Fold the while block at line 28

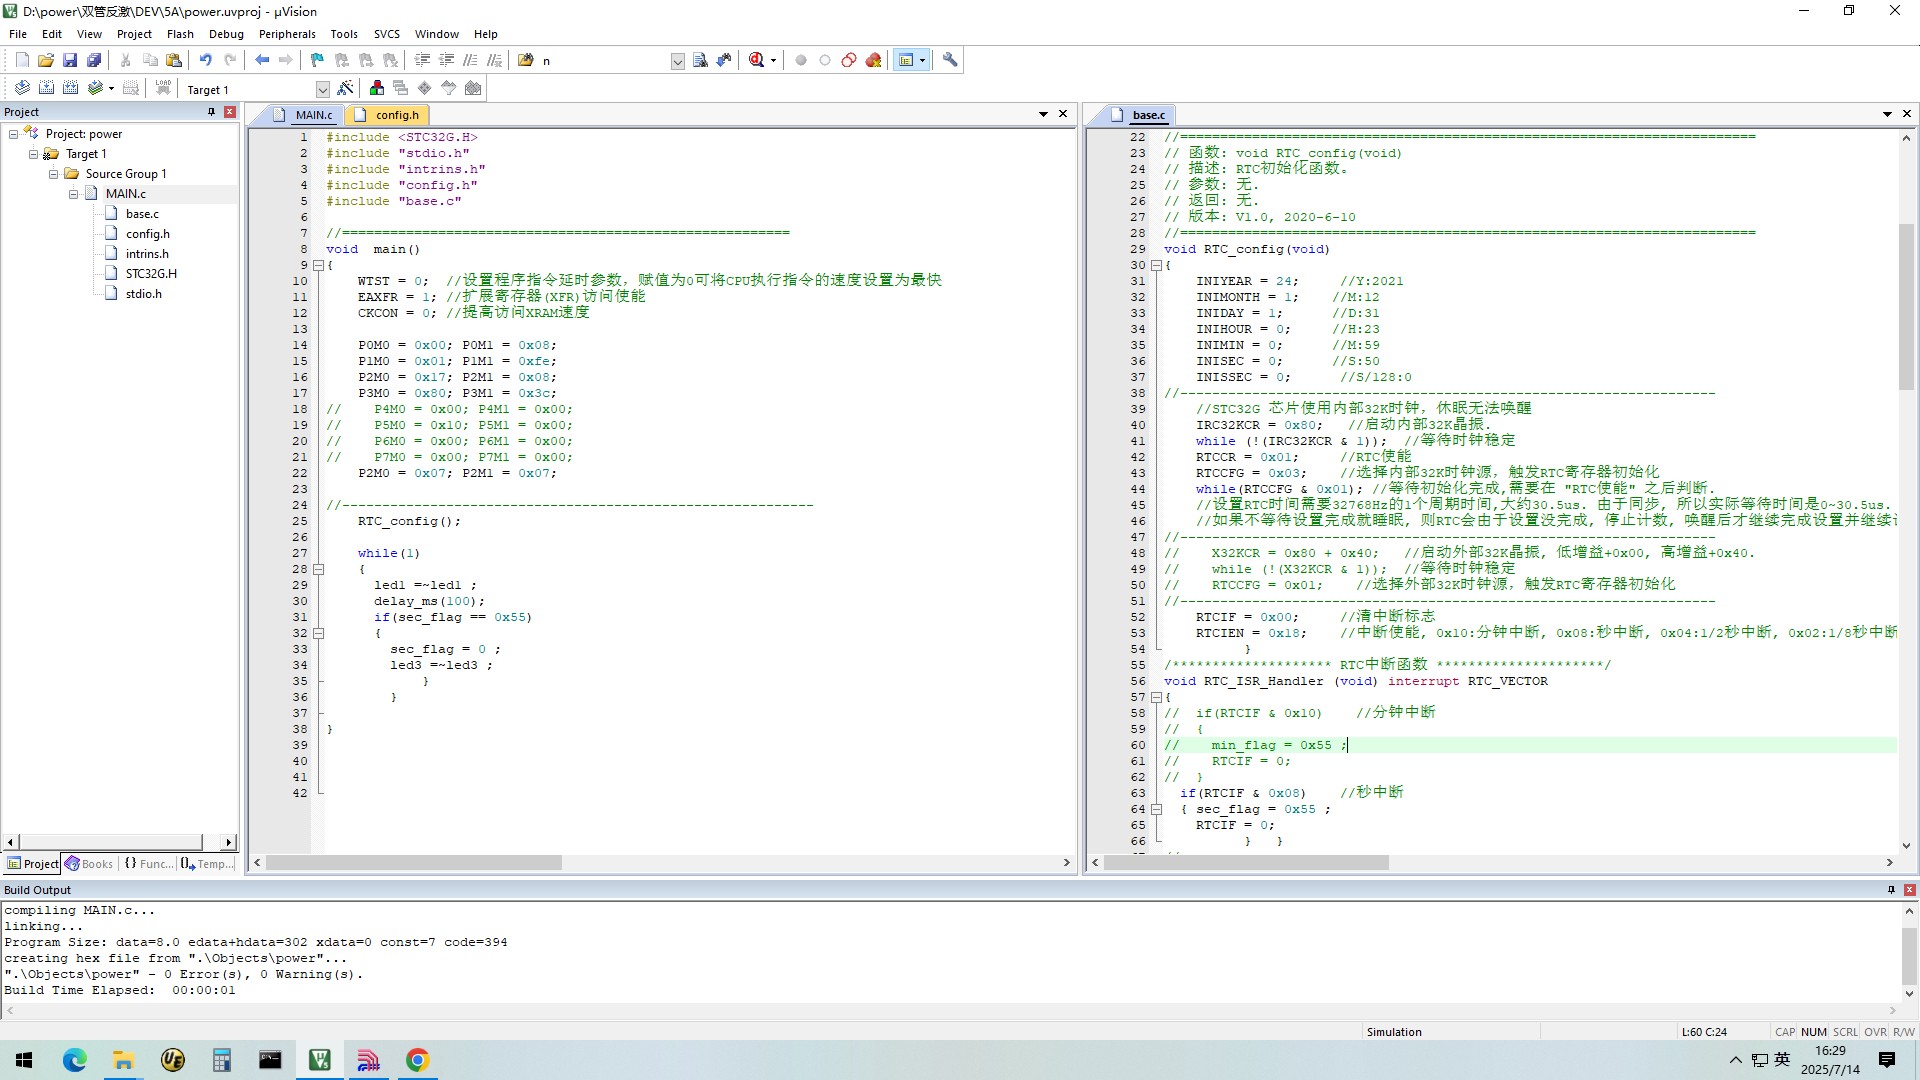(319, 569)
